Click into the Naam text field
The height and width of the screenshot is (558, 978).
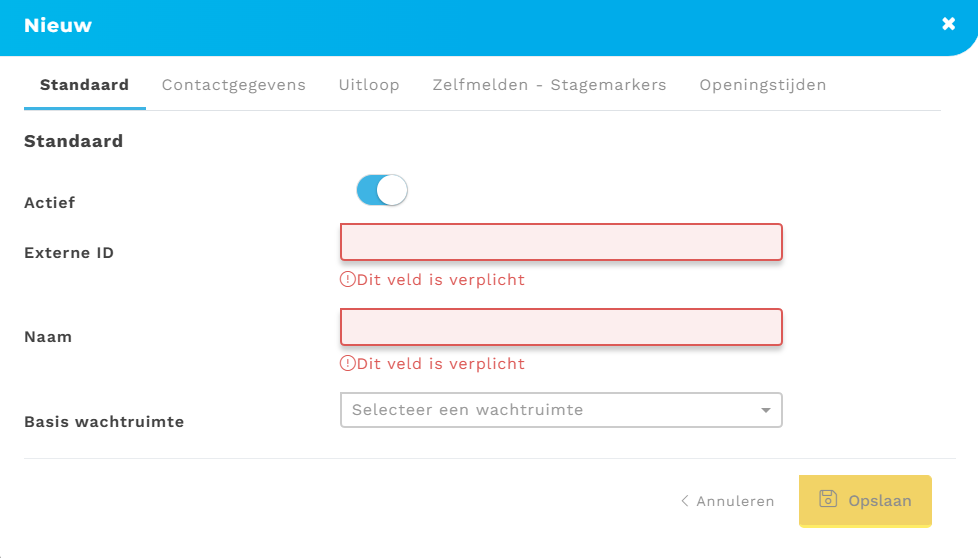tap(561, 327)
